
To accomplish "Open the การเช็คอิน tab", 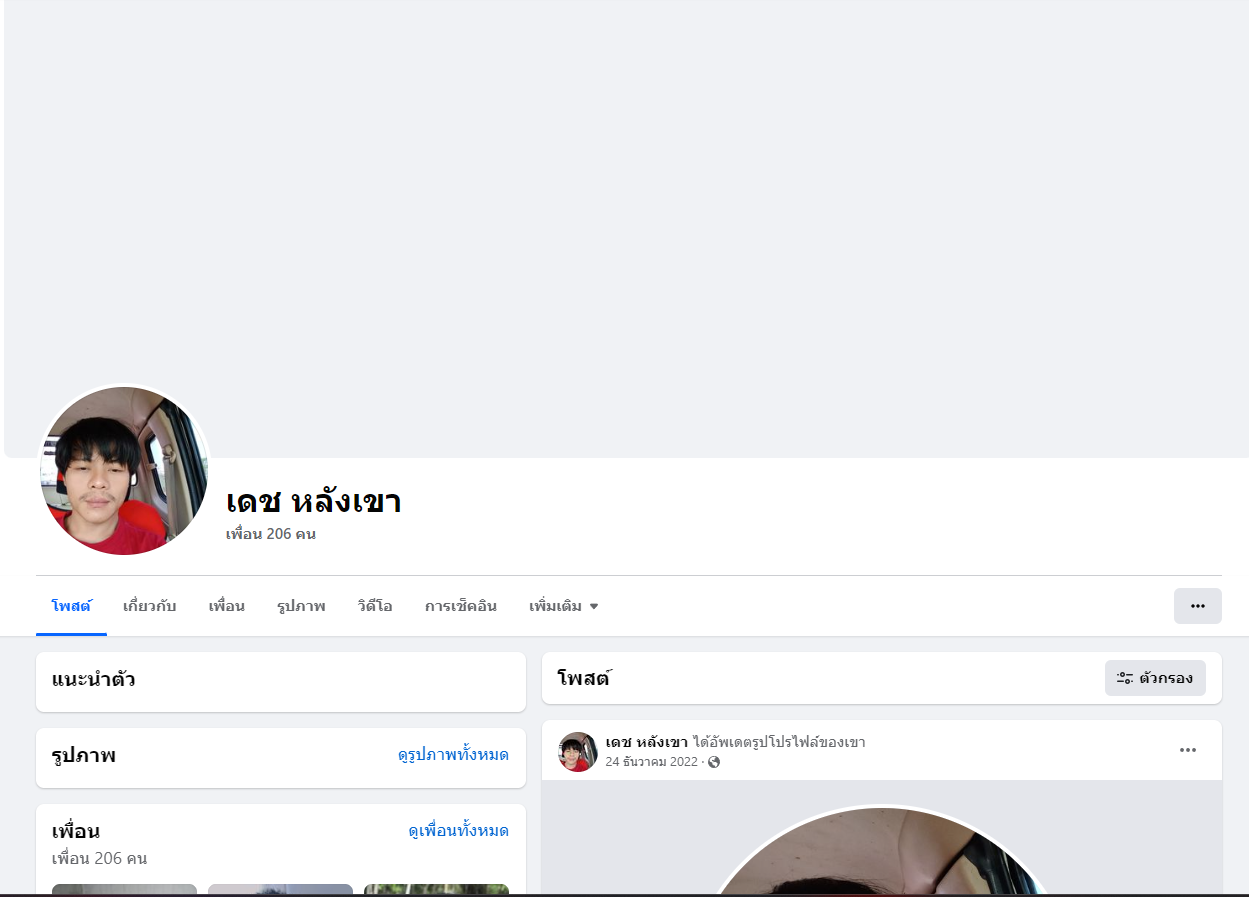I will click(461, 606).
